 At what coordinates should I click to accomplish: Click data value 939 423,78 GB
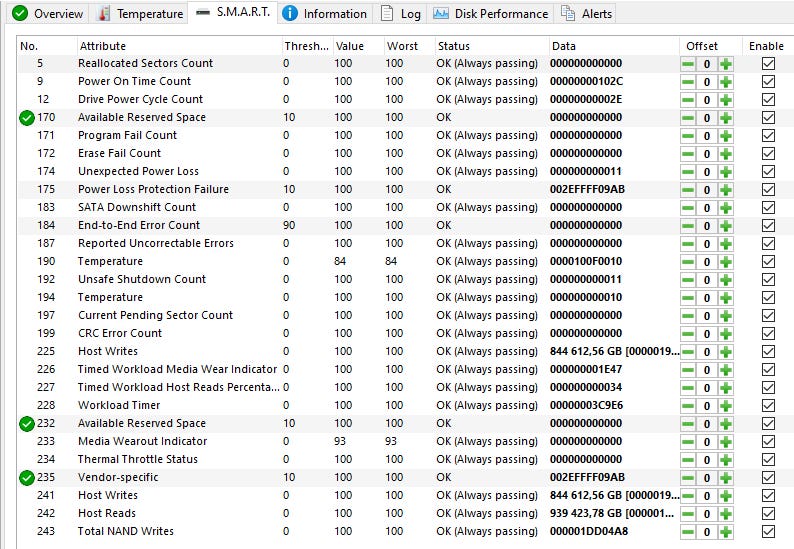[586, 513]
